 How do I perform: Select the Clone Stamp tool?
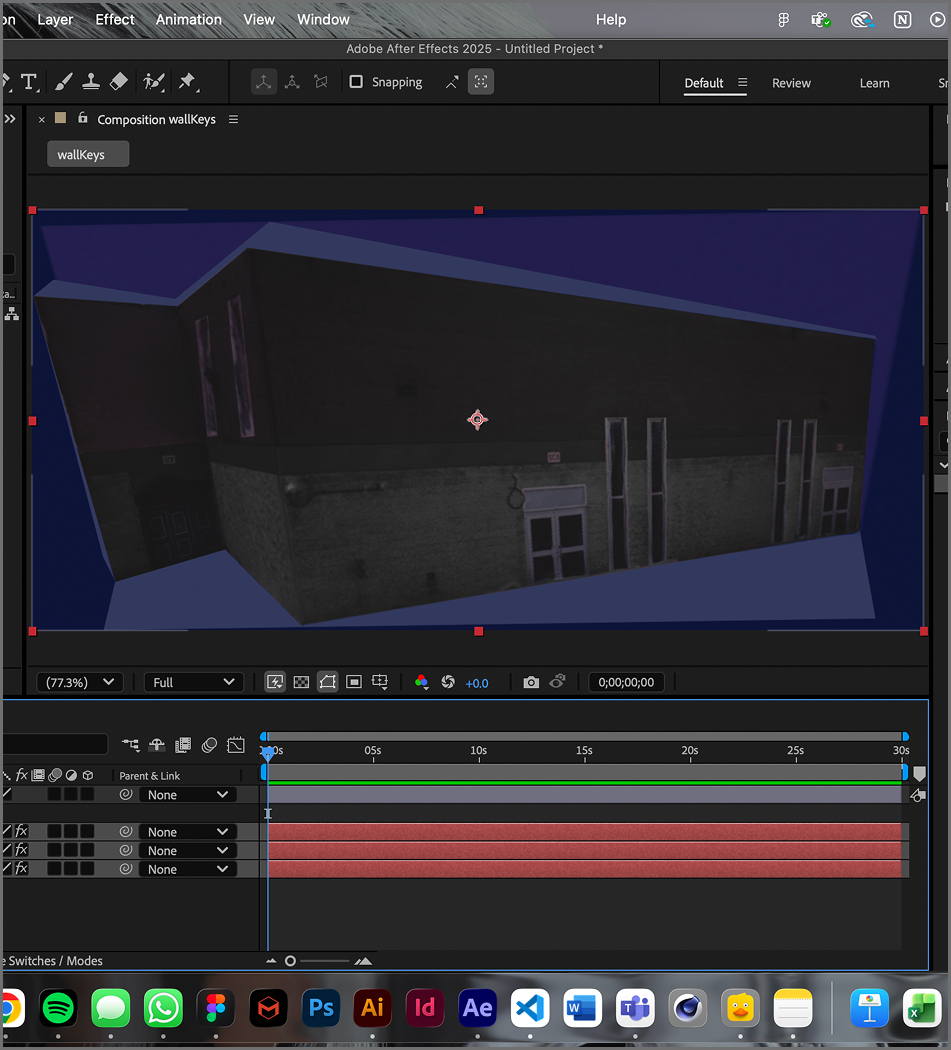91,81
